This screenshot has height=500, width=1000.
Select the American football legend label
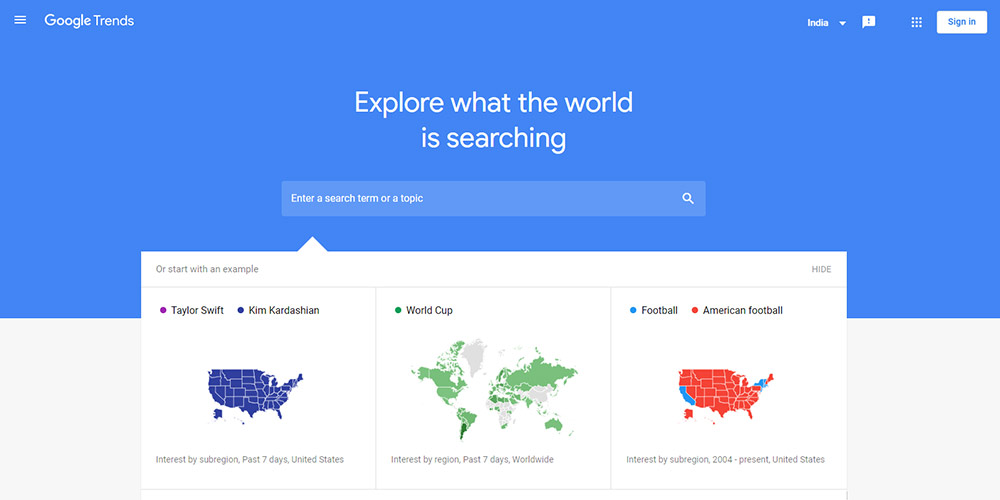(x=742, y=311)
